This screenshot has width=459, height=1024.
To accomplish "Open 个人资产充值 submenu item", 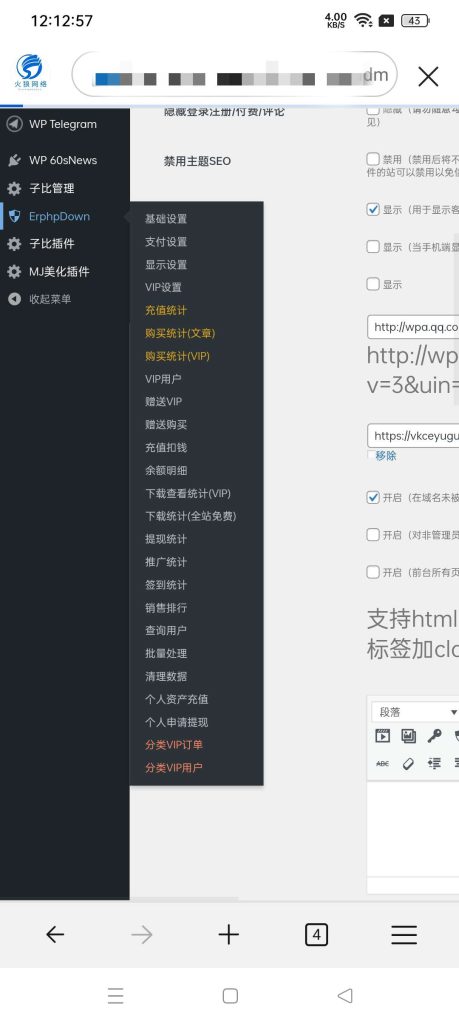I will pyautogui.click(x=176, y=699).
